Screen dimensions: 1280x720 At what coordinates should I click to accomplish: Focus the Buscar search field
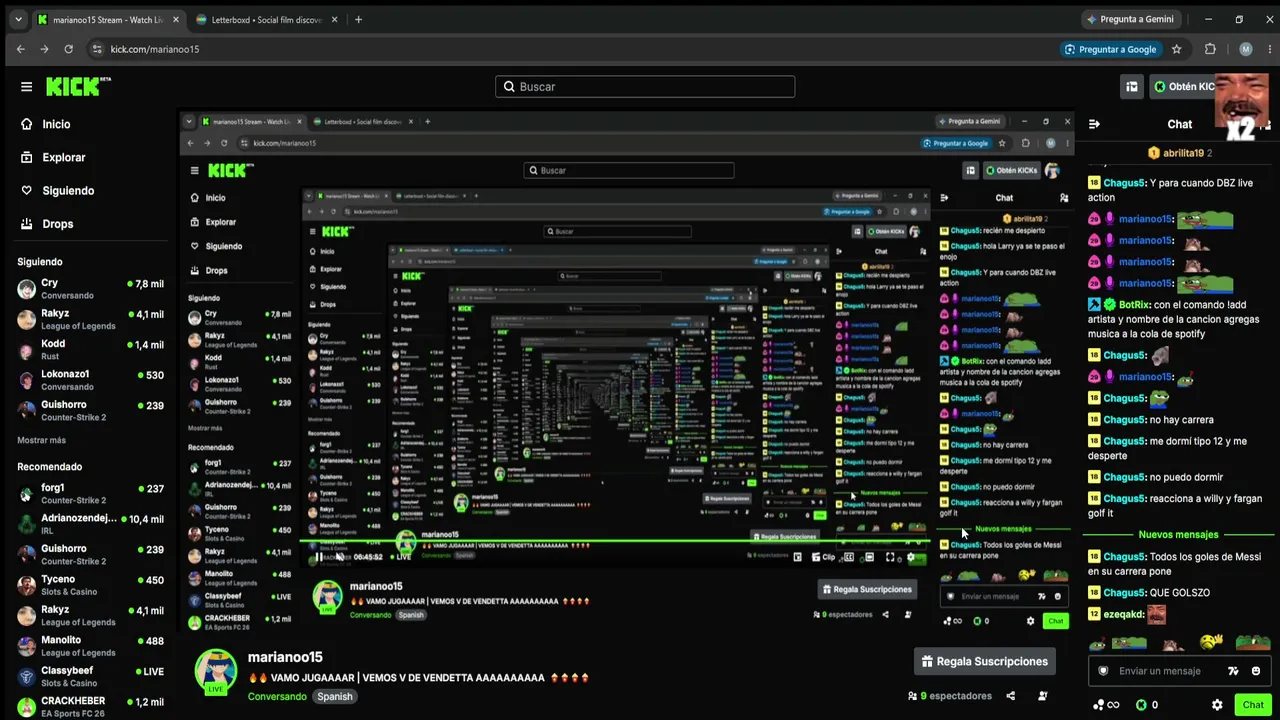645,87
